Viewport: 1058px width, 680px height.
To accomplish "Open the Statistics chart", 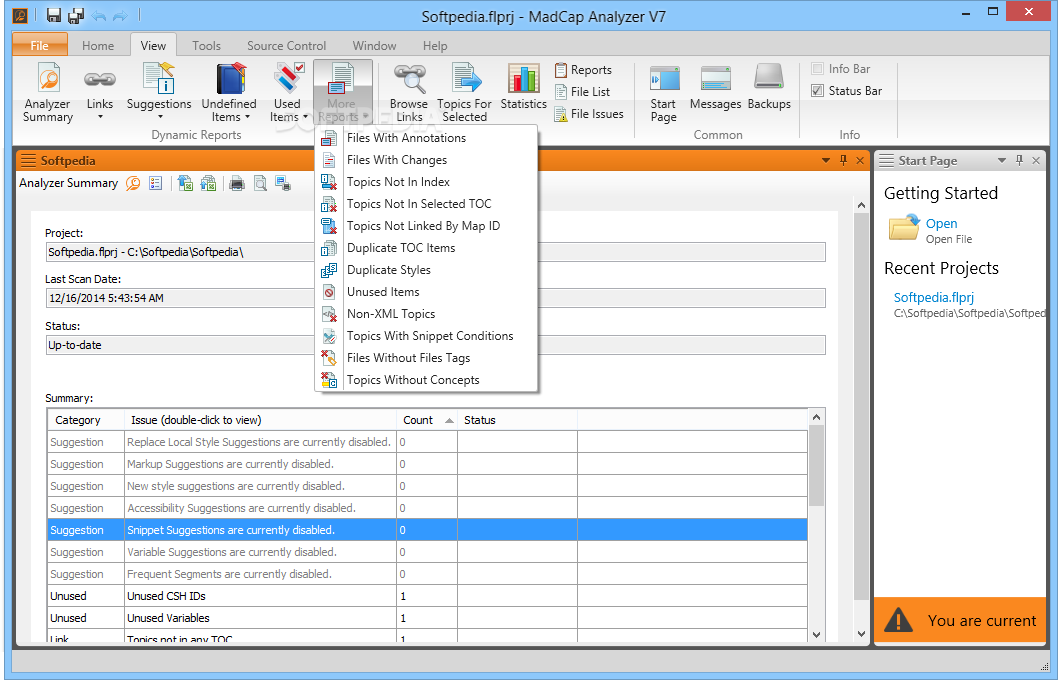I will [524, 86].
